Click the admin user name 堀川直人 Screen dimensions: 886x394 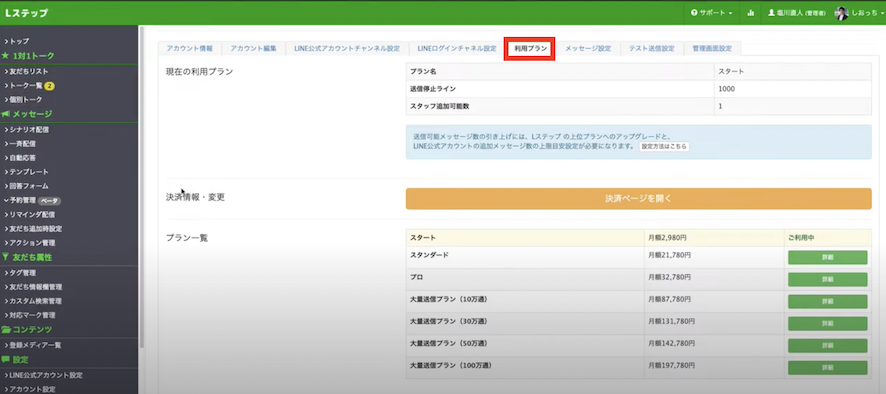point(797,12)
